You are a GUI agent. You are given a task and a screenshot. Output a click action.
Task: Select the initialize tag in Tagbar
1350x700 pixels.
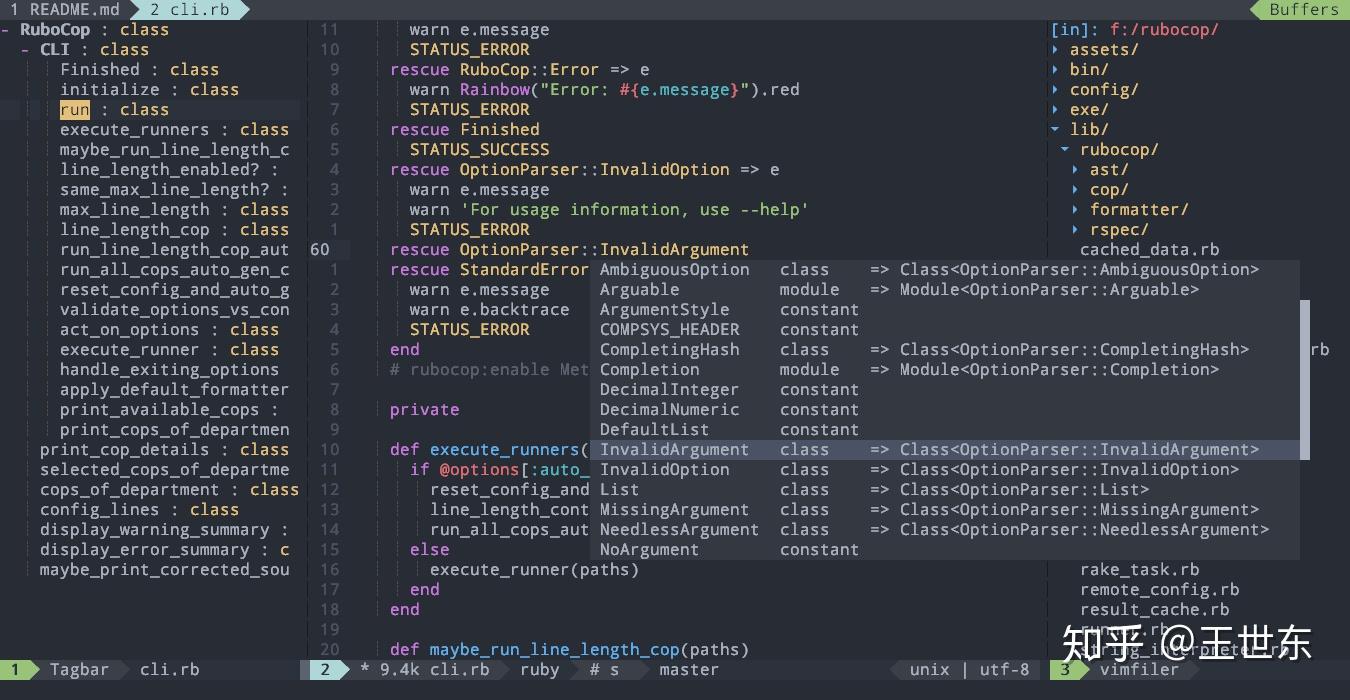[110, 90]
